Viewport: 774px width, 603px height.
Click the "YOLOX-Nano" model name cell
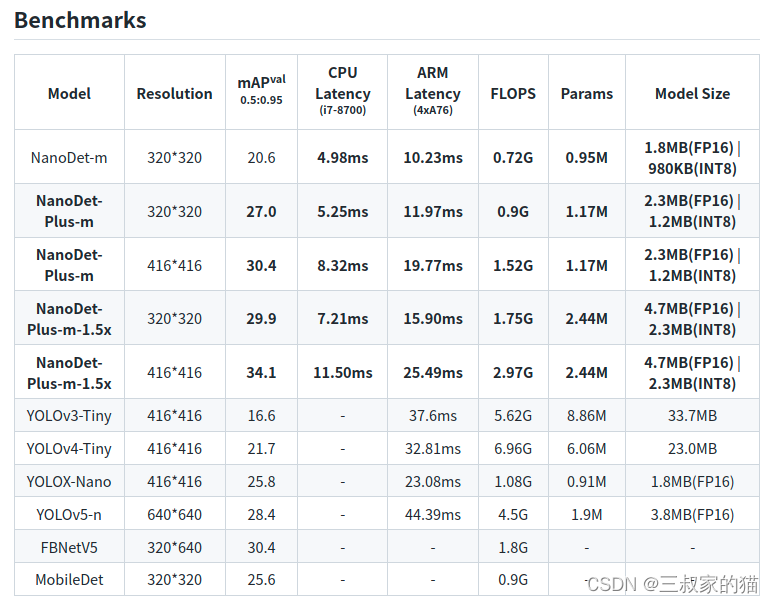click(x=69, y=482)
